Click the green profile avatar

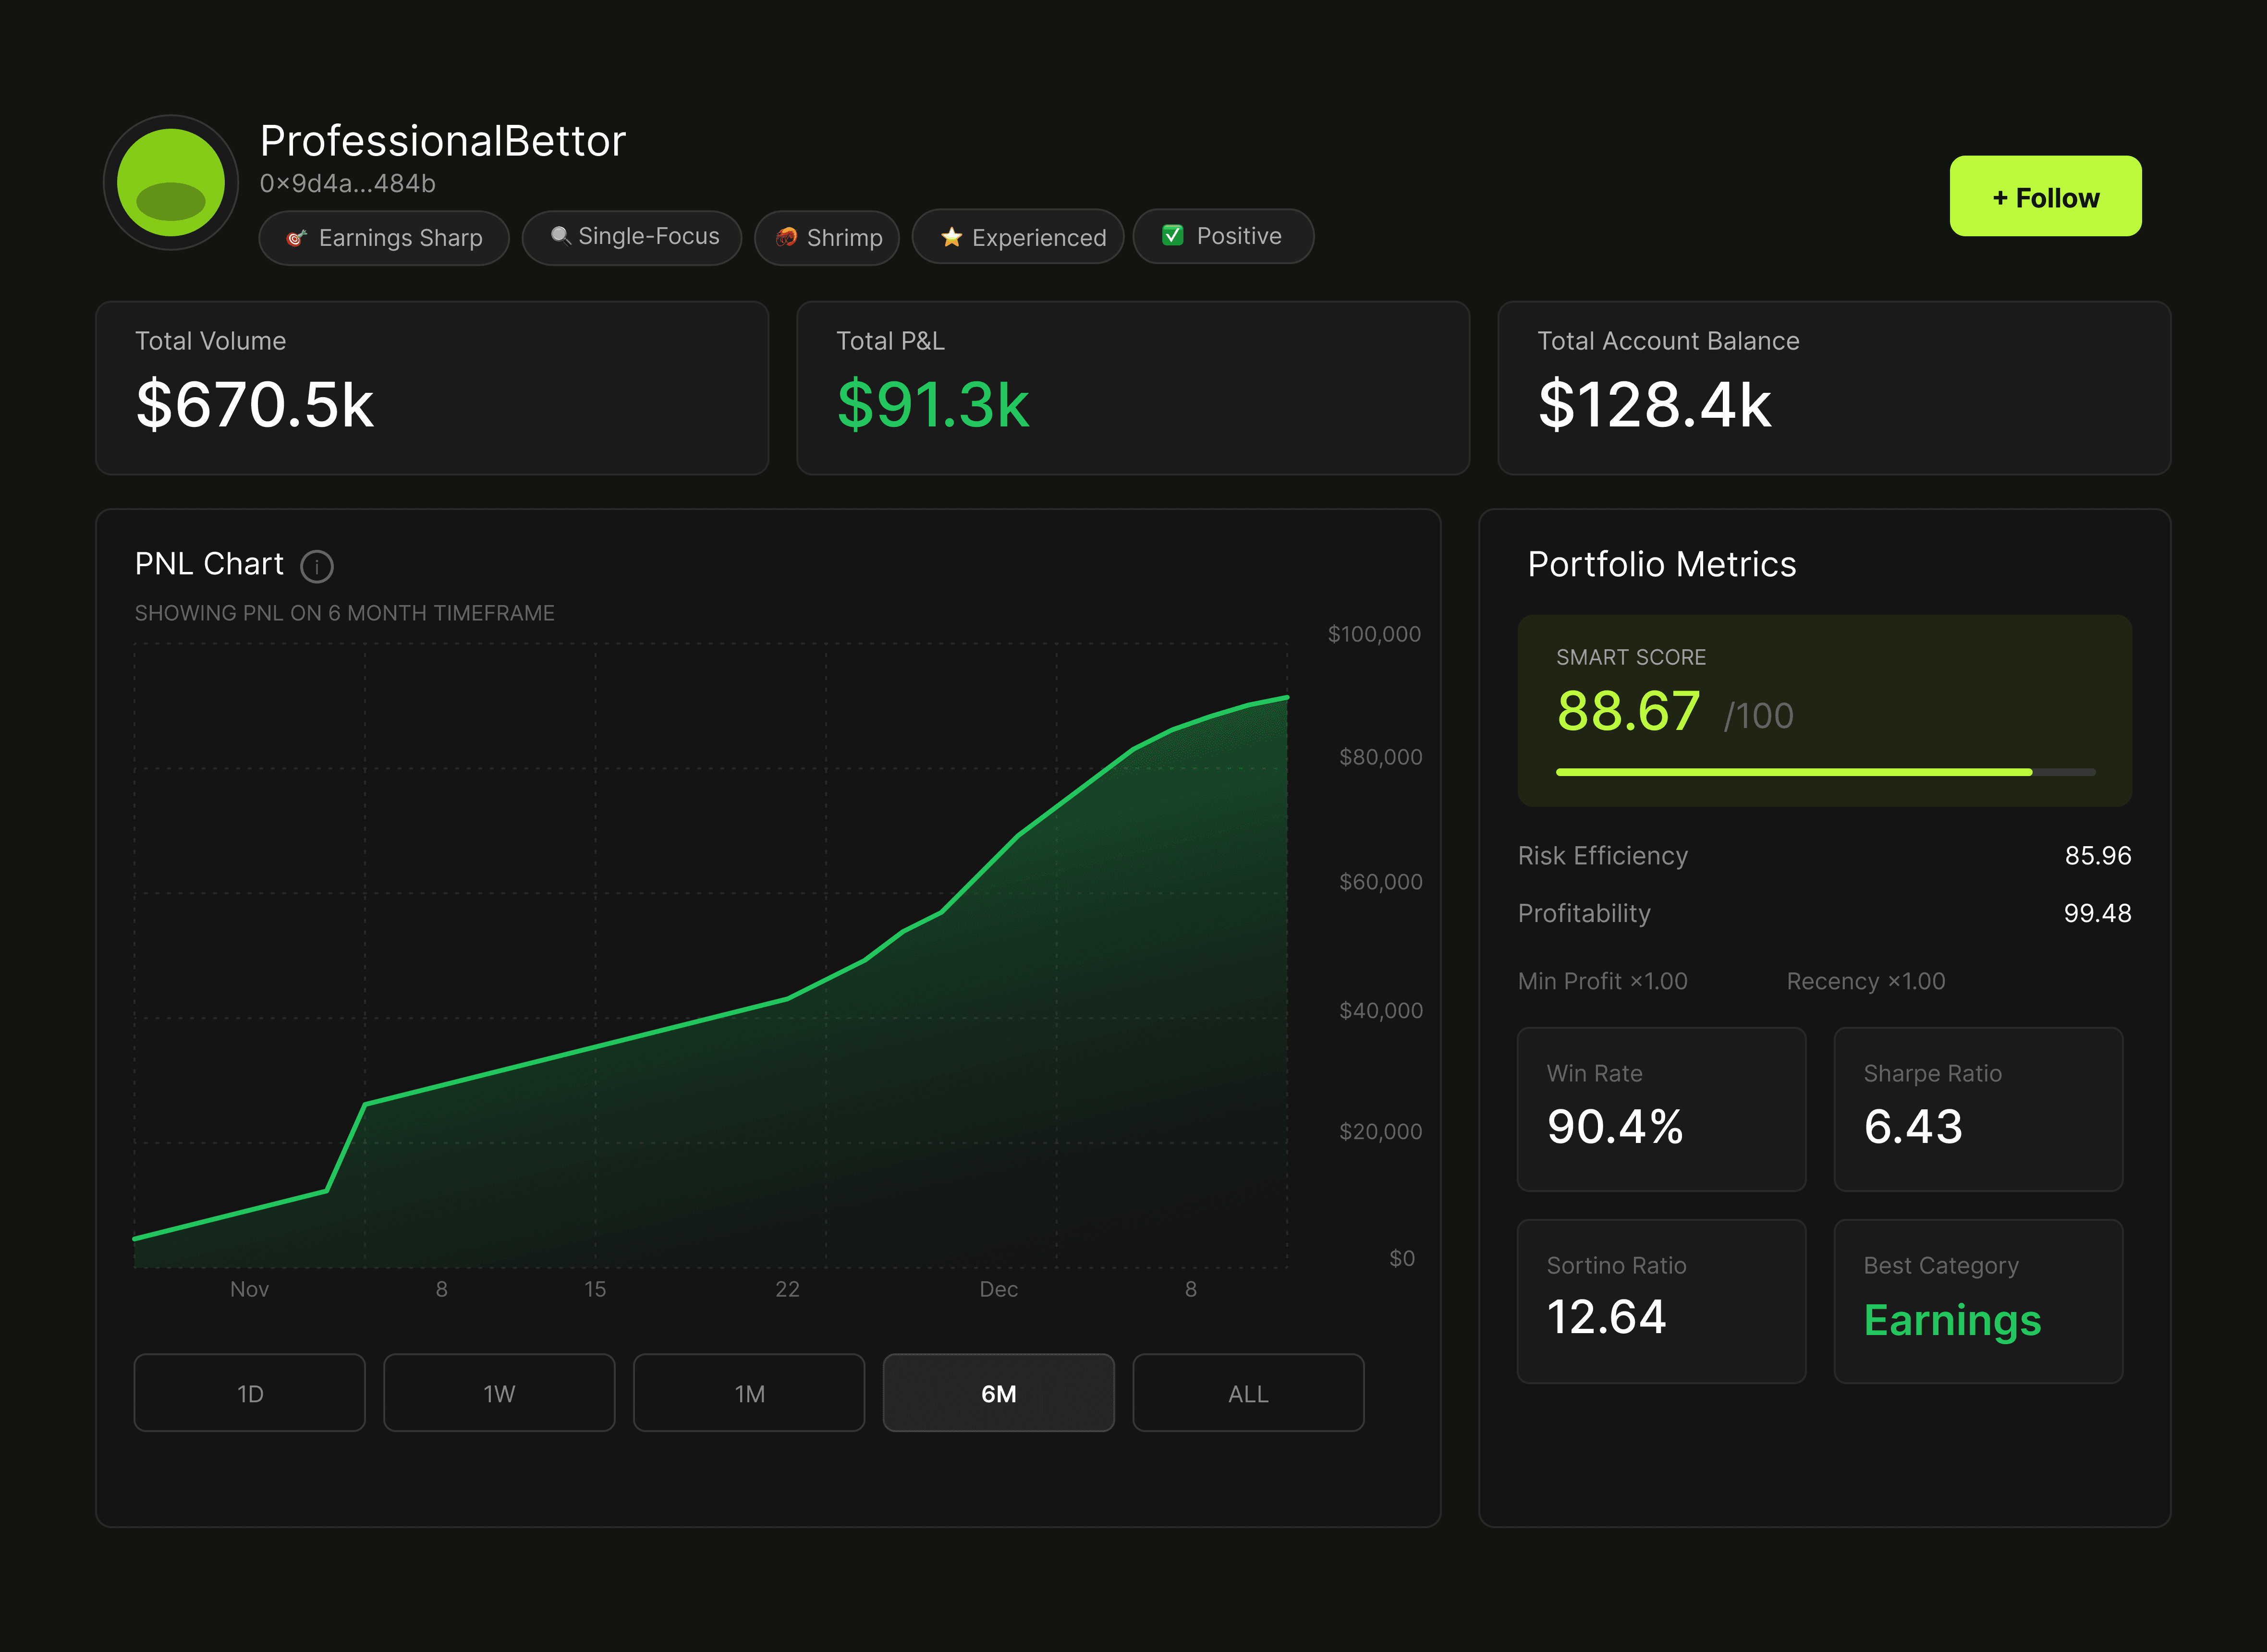tap(171, 182)
